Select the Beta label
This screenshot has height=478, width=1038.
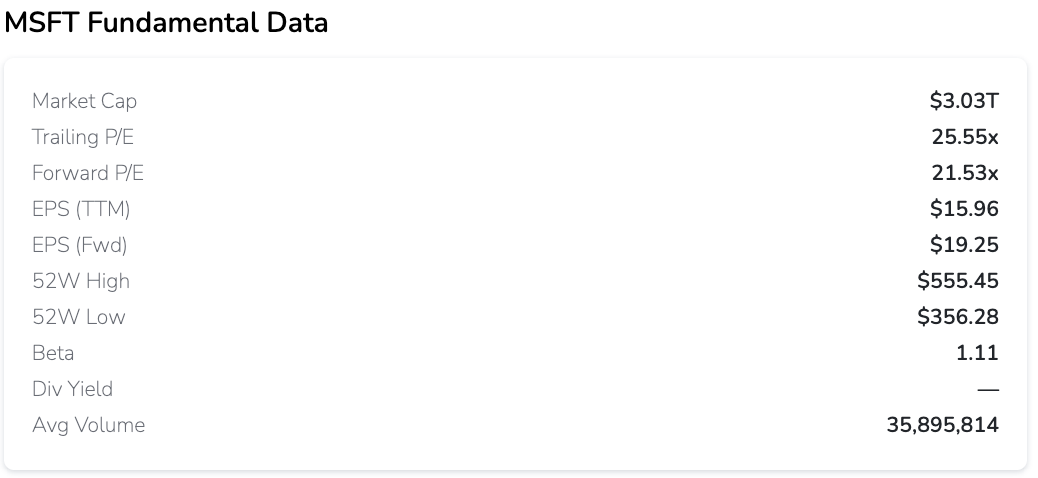pos(53,353)
